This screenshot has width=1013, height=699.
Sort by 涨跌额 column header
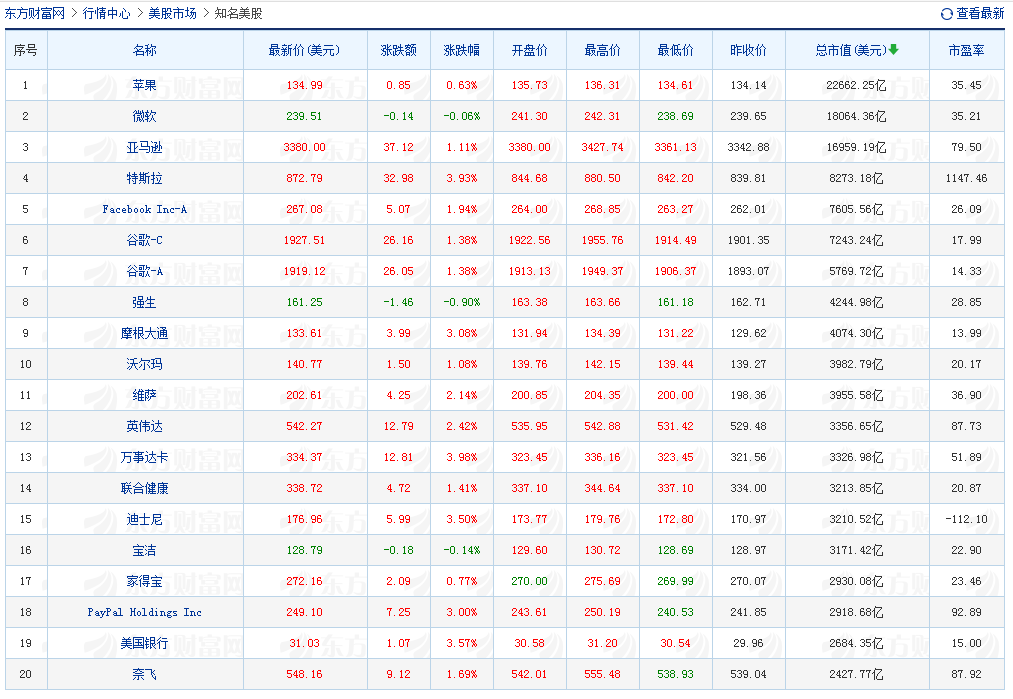399,50
